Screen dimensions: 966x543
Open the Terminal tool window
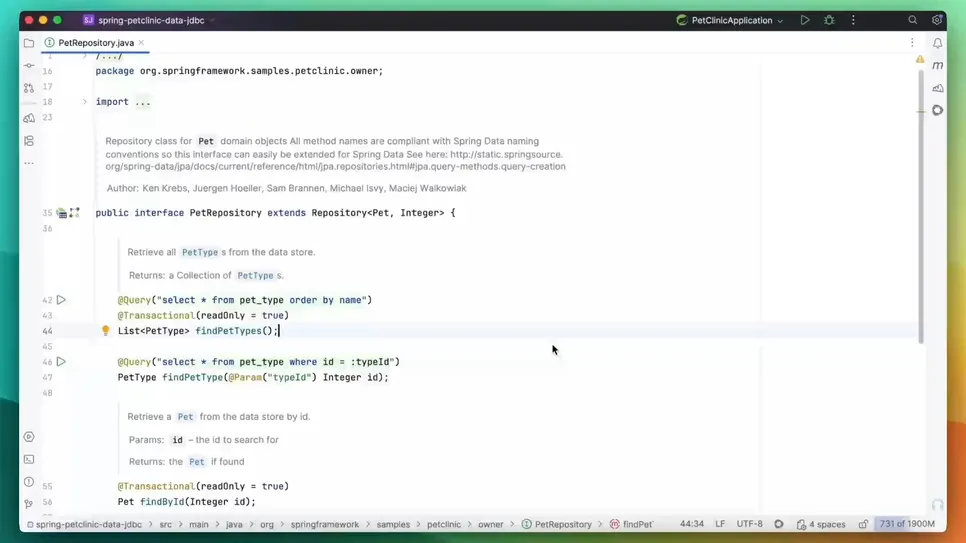click(x=29, y=460)
